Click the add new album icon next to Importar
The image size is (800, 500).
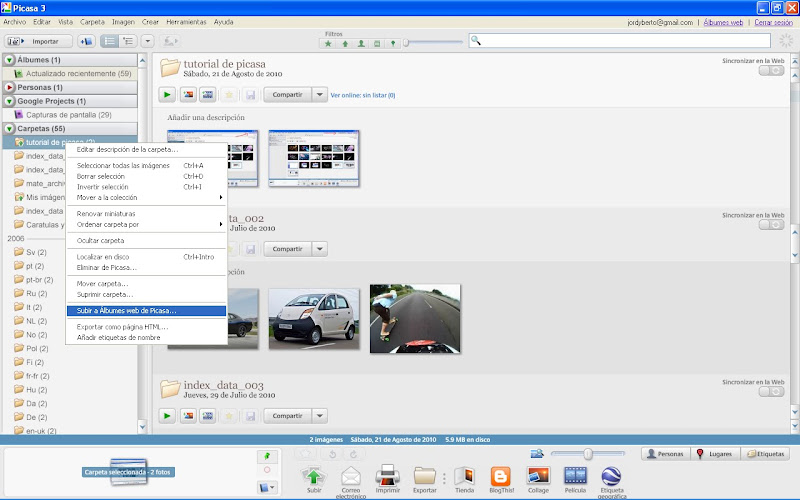[86, 41]
